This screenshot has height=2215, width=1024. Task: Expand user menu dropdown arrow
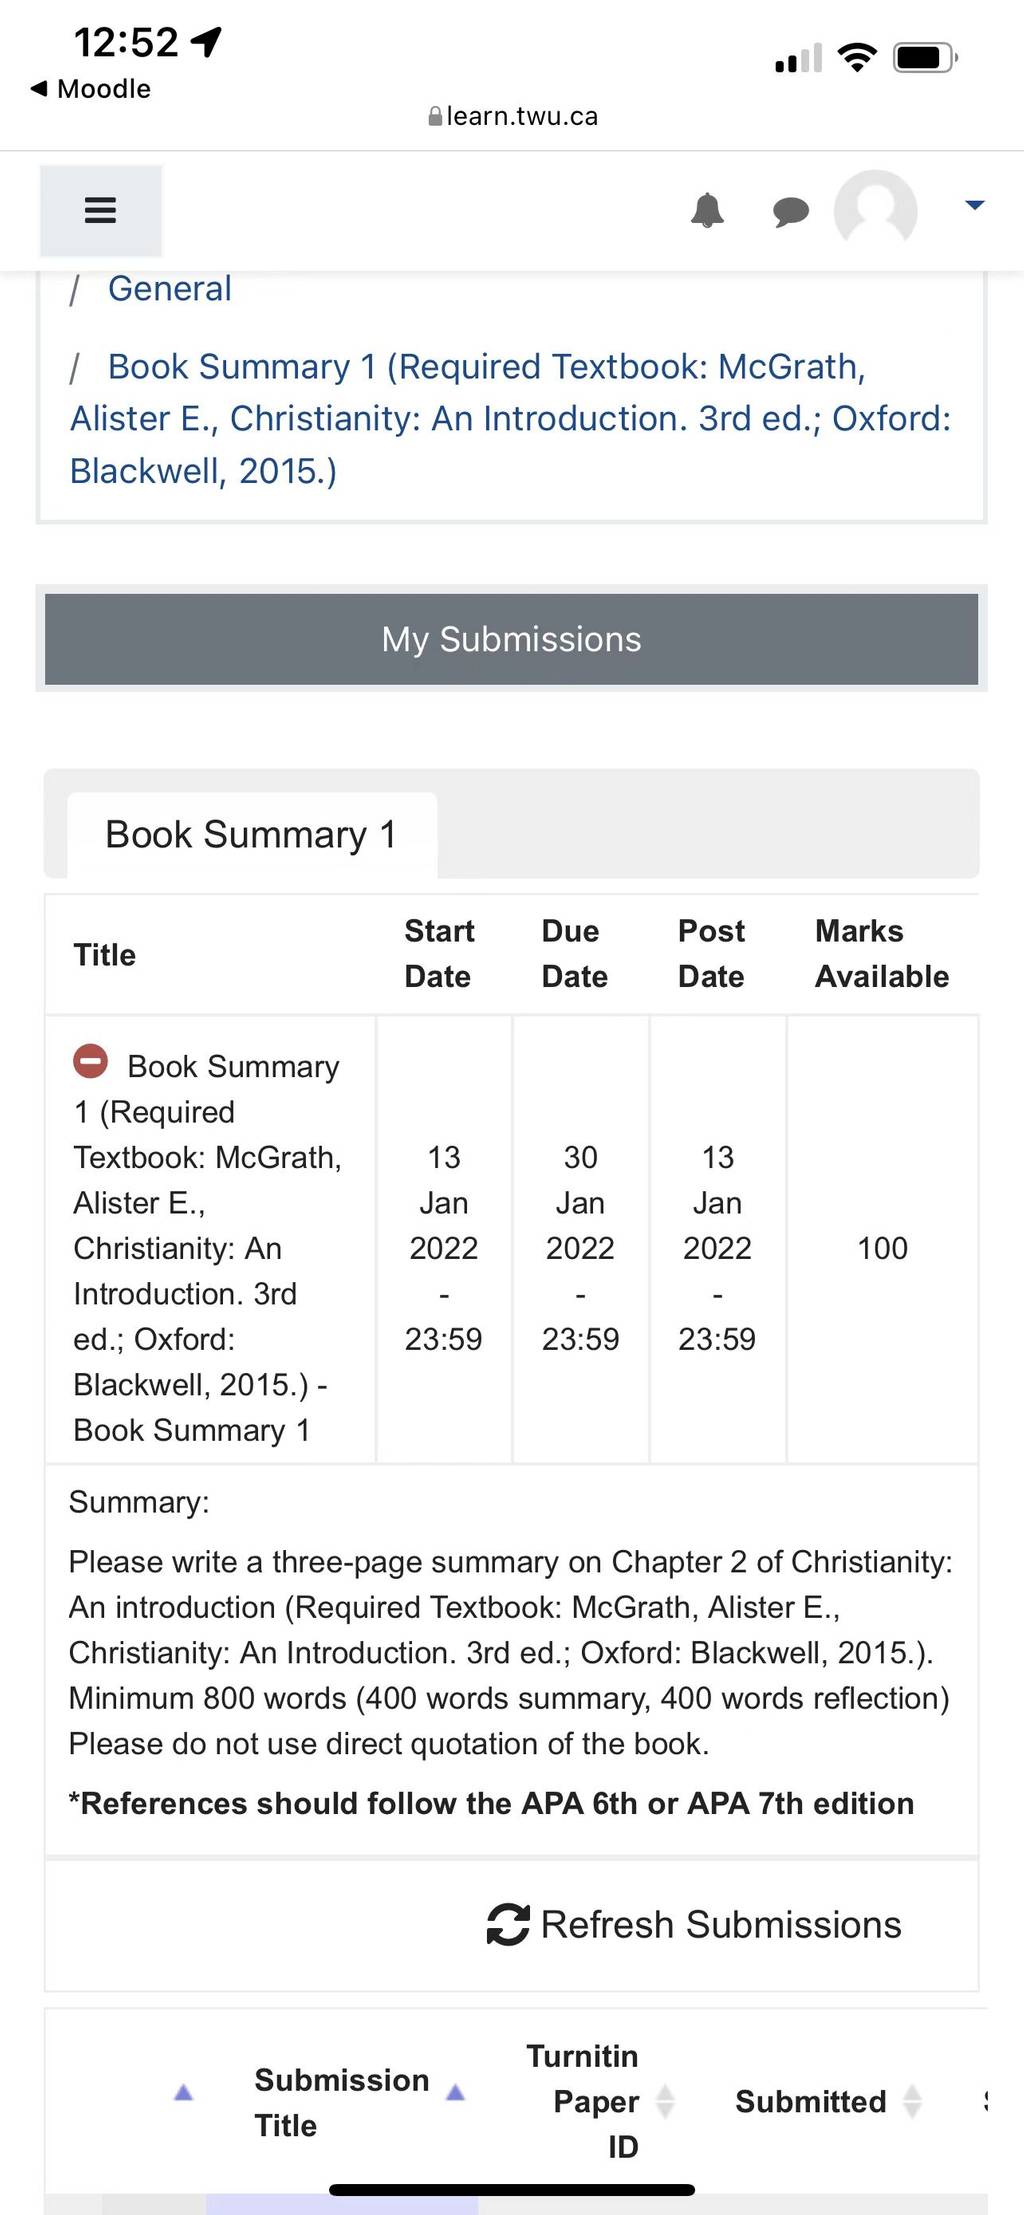point(974,205)
